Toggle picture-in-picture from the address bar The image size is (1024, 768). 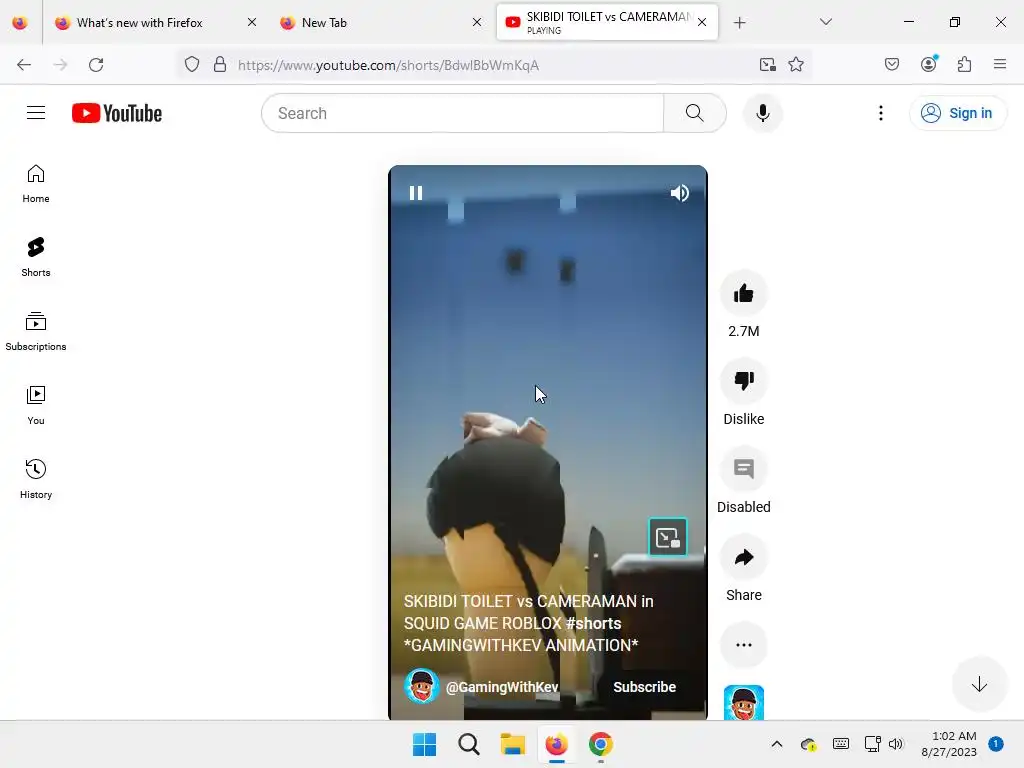(x=767, y=65)
